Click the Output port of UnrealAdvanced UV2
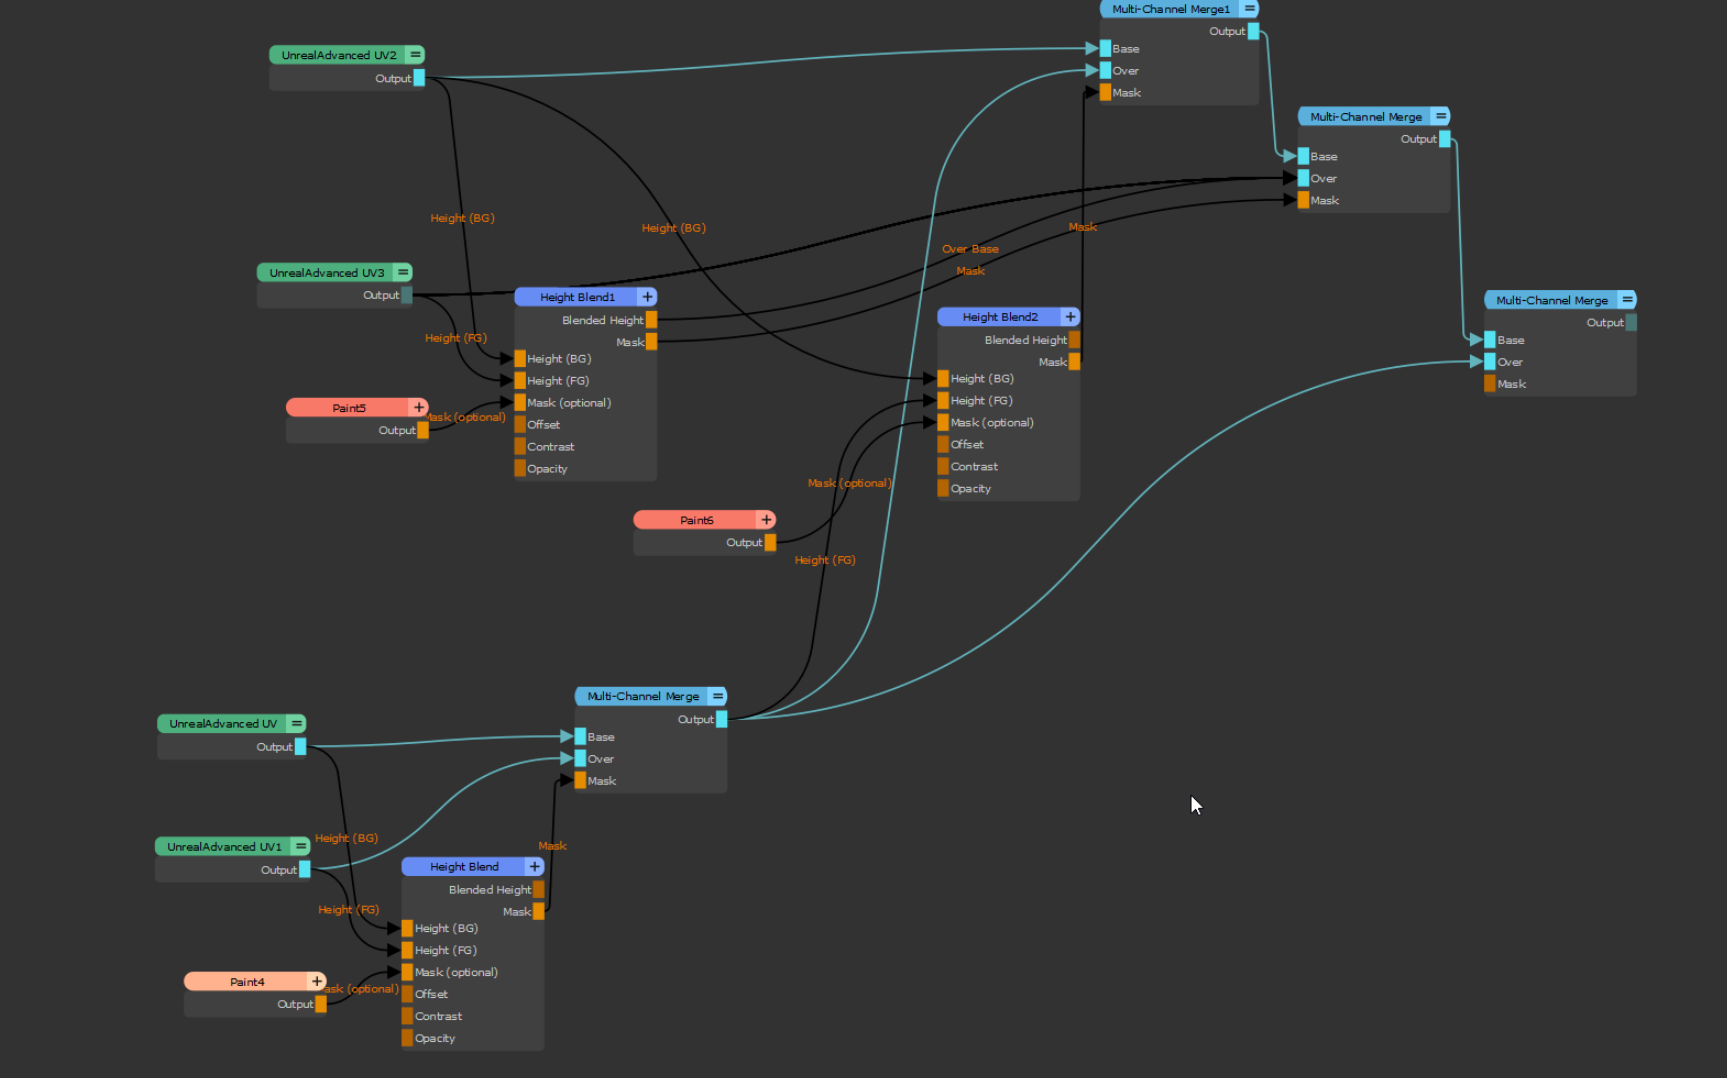 click(x=419, y=78)
